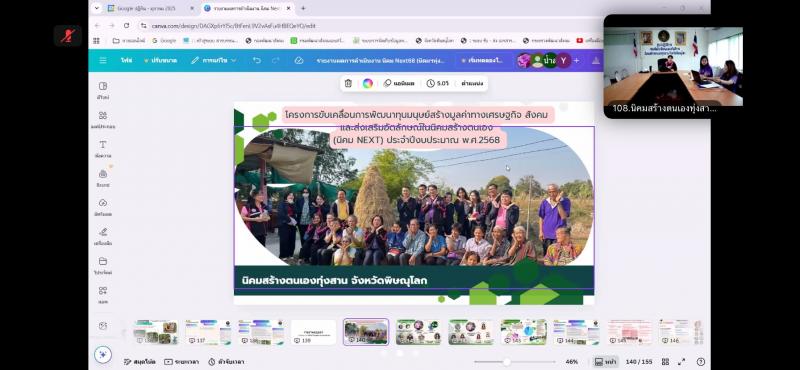Expand the browser tab search chevron
This screenshot has width=800, height=370.
(97, 8)
